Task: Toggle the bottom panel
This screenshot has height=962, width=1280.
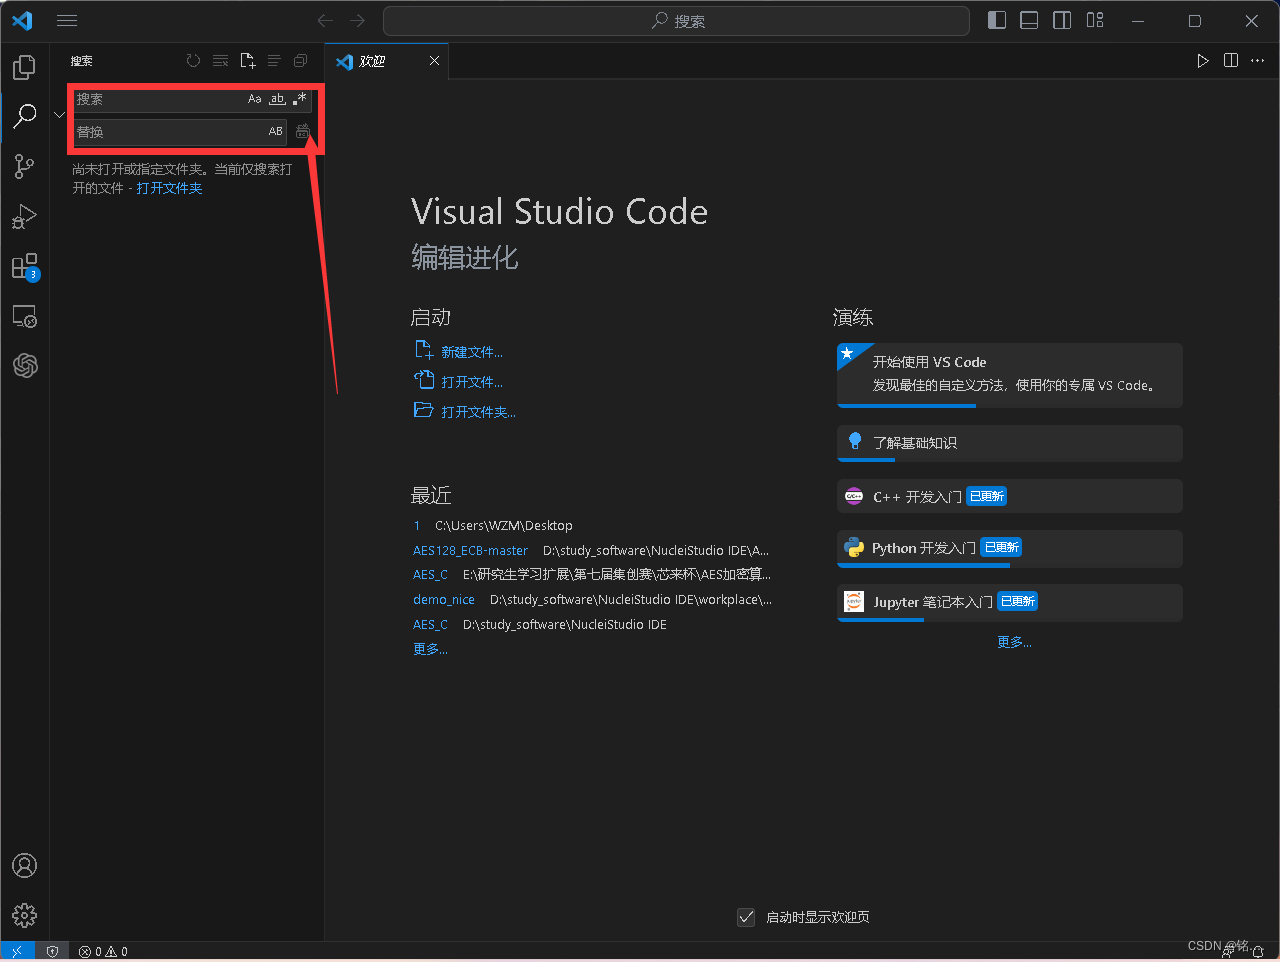Action: point(1029,21)
